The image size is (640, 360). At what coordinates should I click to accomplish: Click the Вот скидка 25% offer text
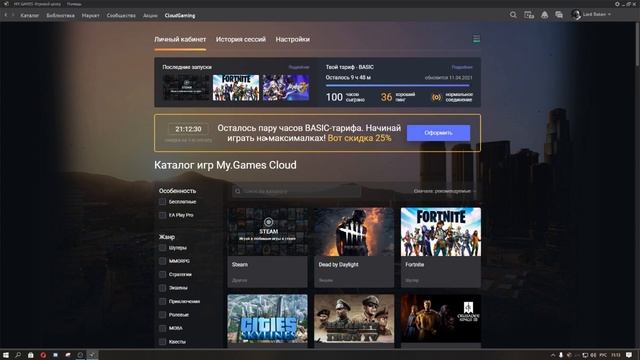click(359, 138)
